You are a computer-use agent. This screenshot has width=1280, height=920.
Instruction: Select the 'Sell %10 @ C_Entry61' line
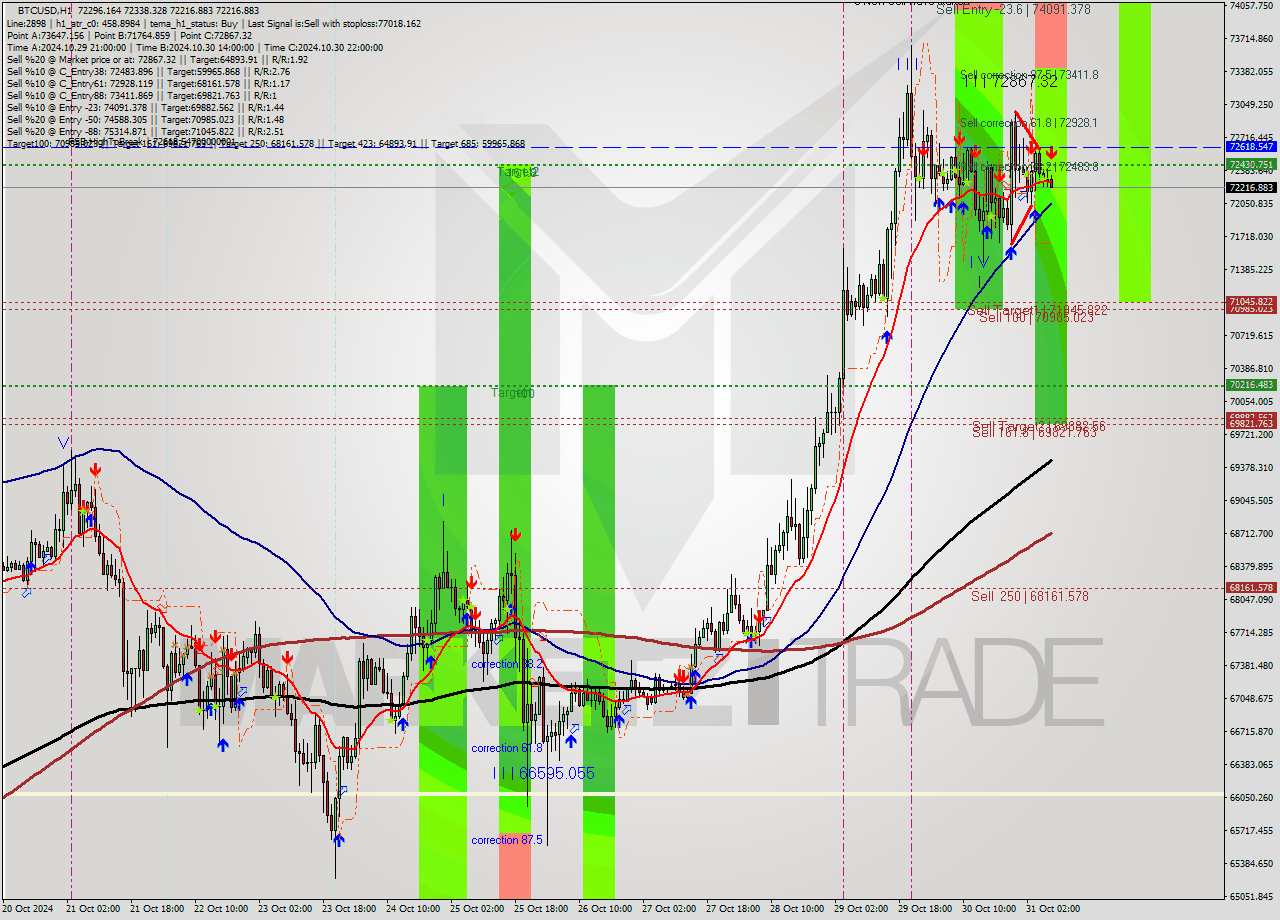pyautogui.click(x=148, y=83)
